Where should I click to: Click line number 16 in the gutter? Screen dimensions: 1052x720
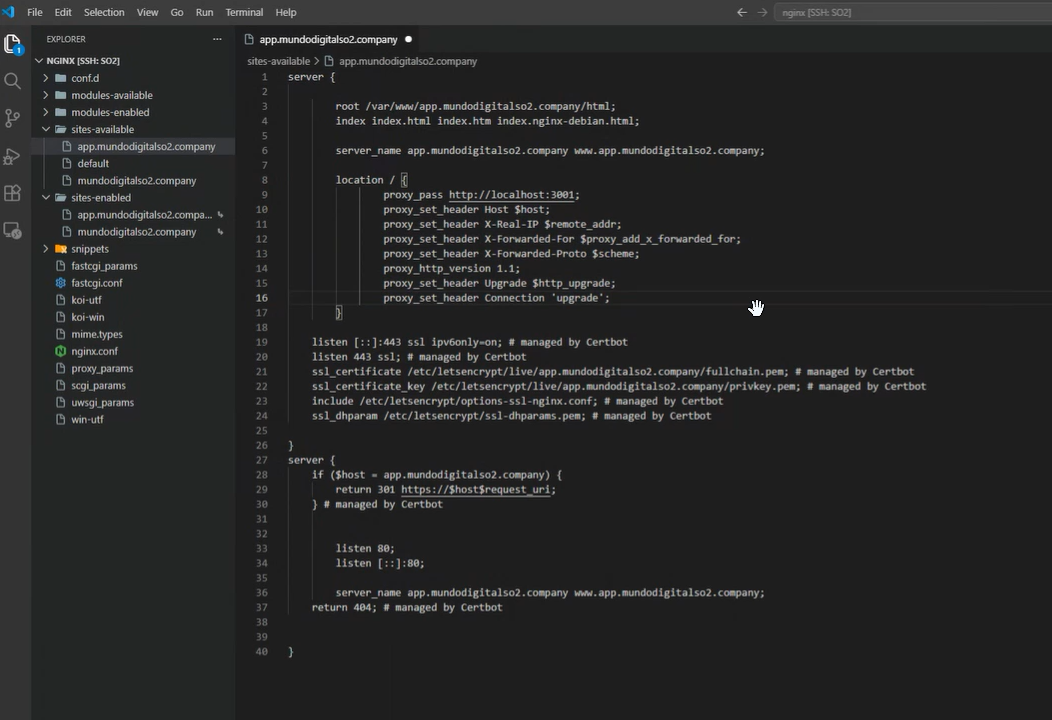262,298
